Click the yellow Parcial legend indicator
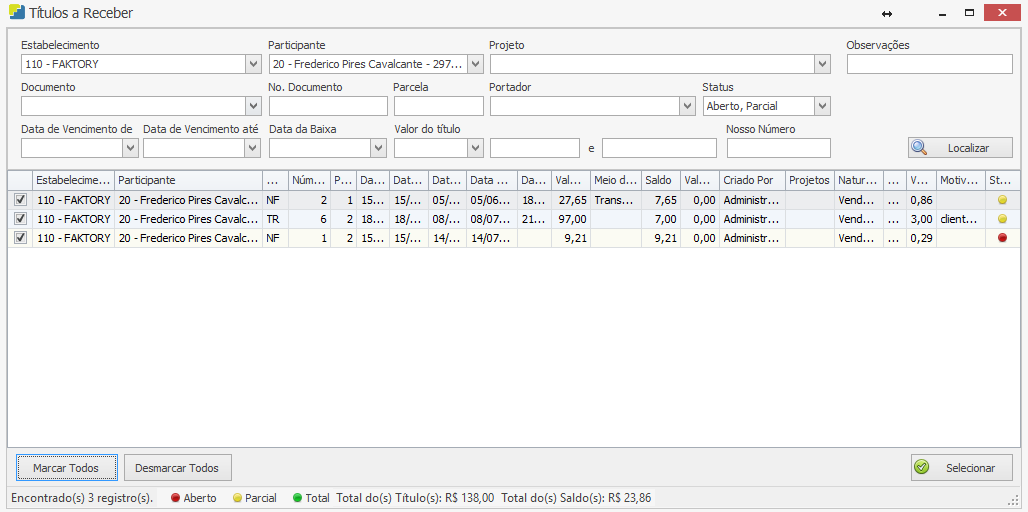 point(237,498)
